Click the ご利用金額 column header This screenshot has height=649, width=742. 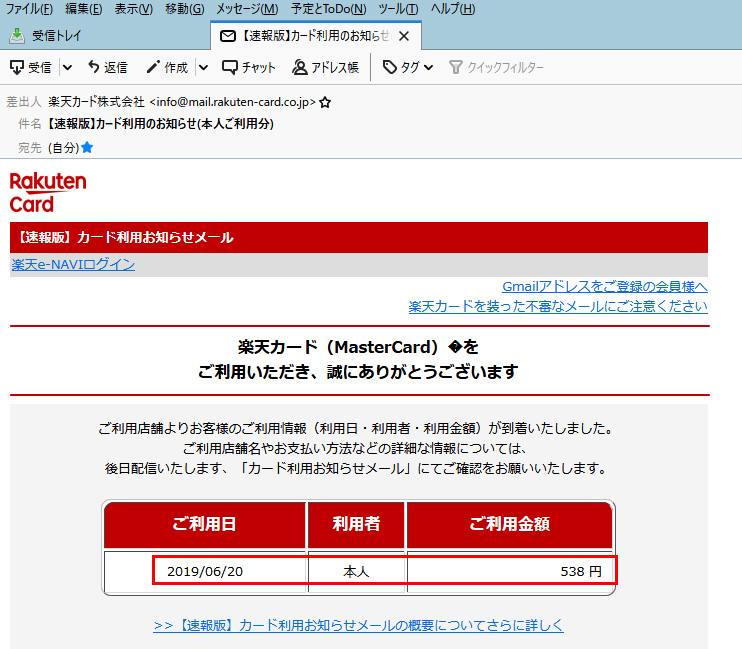coord(510,524)
